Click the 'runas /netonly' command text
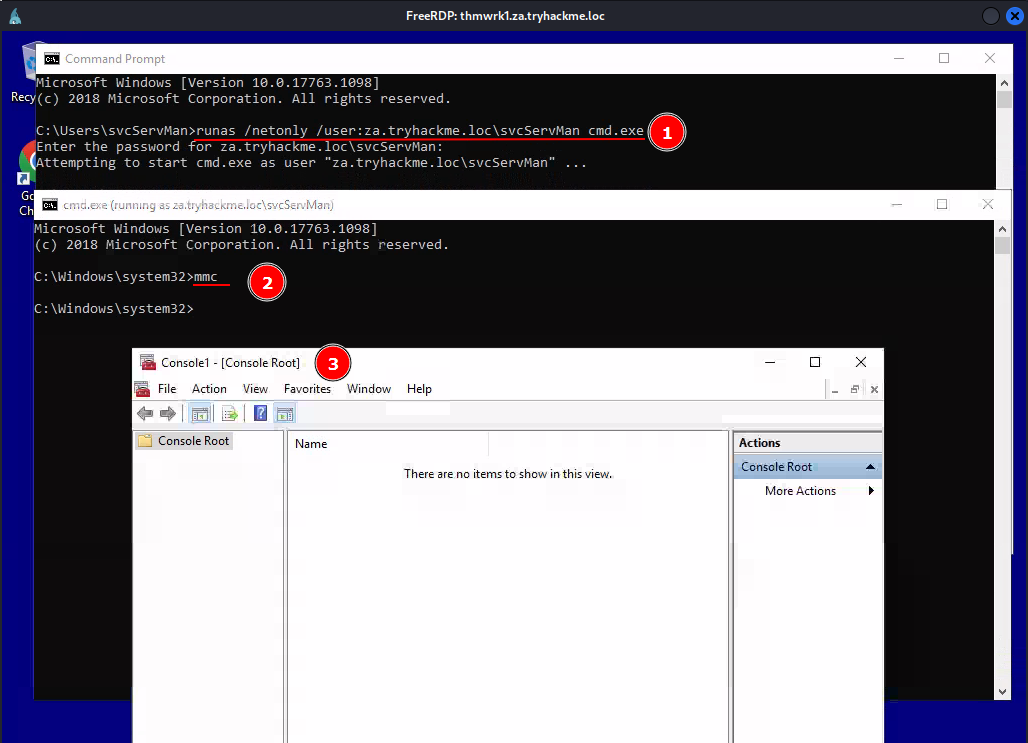The height and width of the screenshot is (743, 1028). (x=420, y=131)
